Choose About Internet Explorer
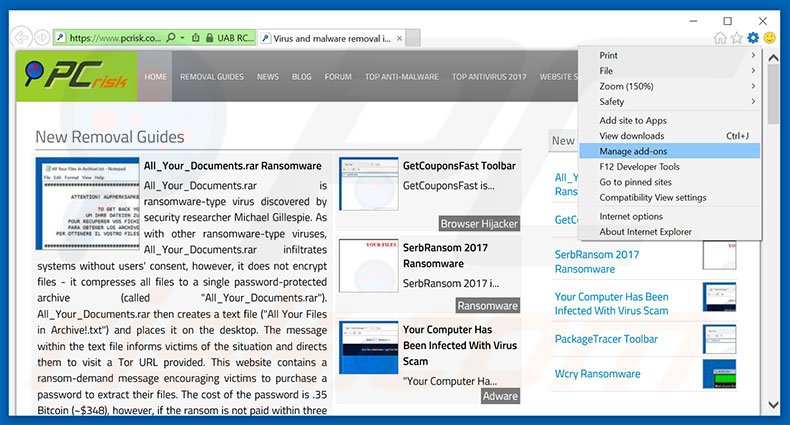 [x=670, y=232]
